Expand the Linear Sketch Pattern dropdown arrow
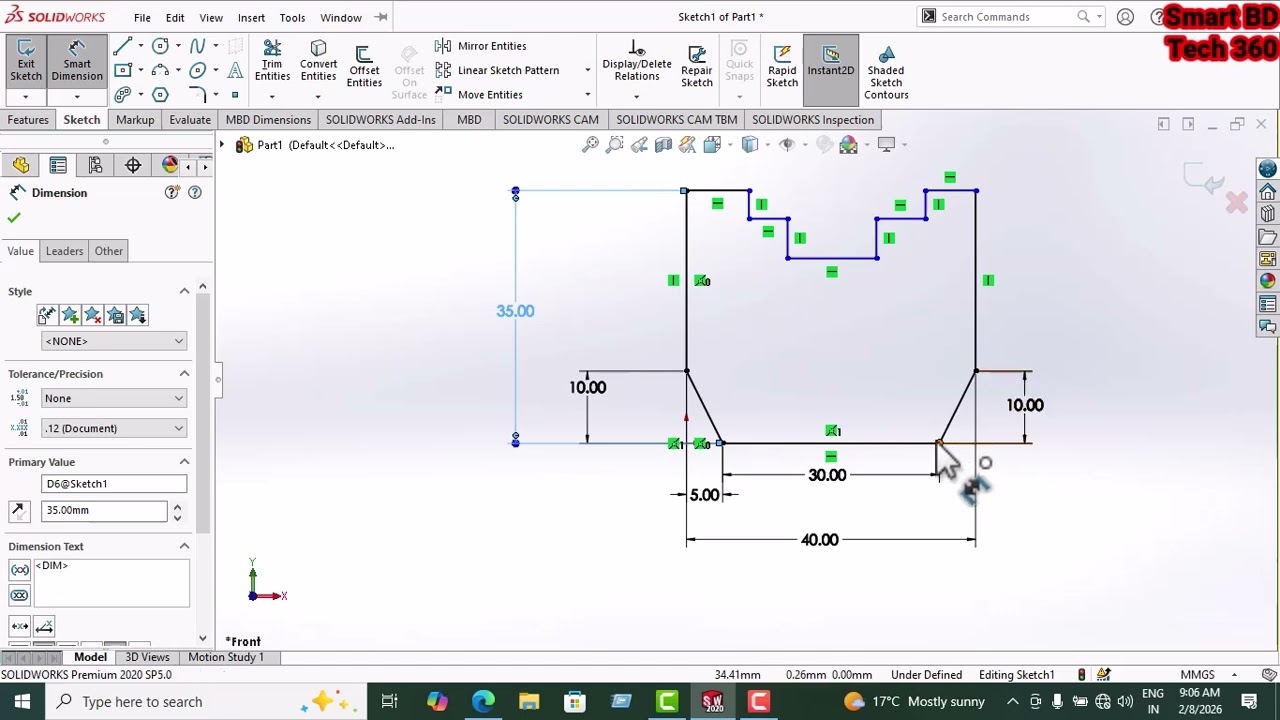Image resolution: width=1280 pixels, height=720 pixels. tap(587, 70)
